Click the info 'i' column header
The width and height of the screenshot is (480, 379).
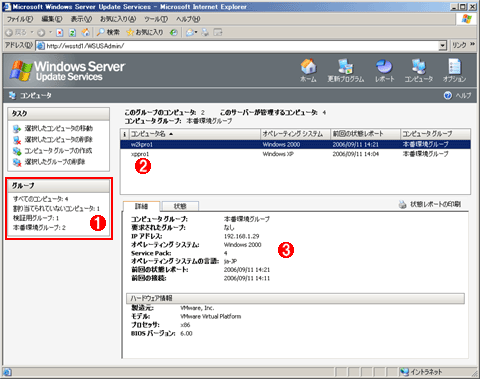[125, 134]
